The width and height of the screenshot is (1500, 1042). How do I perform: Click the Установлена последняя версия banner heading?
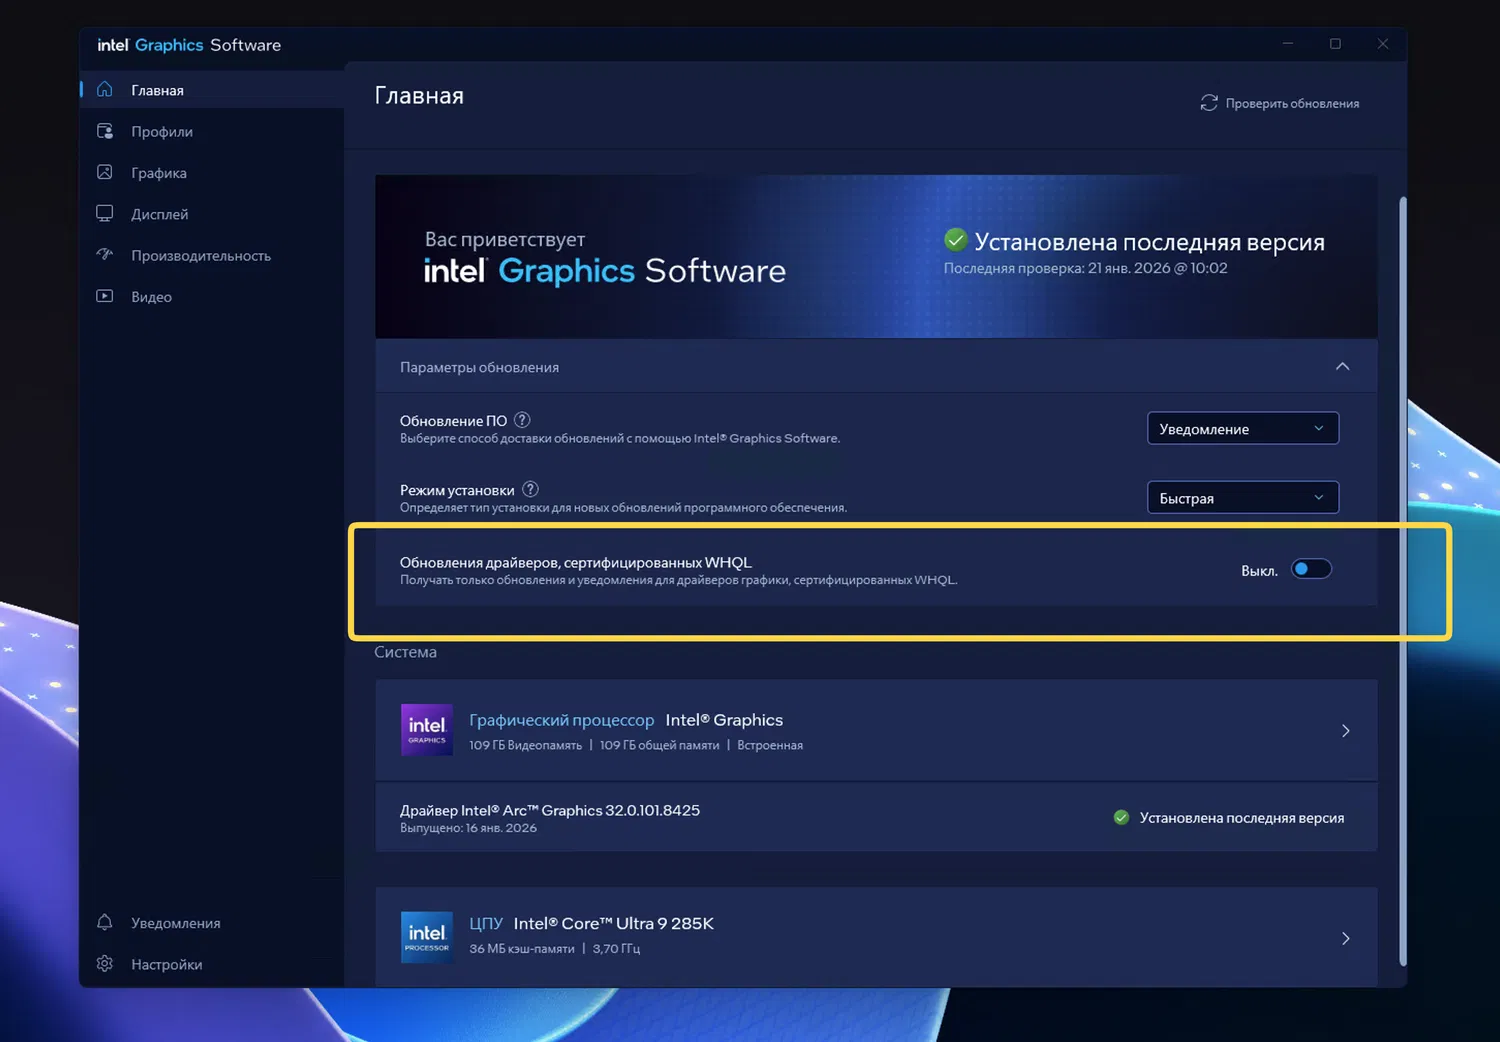pyautogui.click(x=1150, y=242)
